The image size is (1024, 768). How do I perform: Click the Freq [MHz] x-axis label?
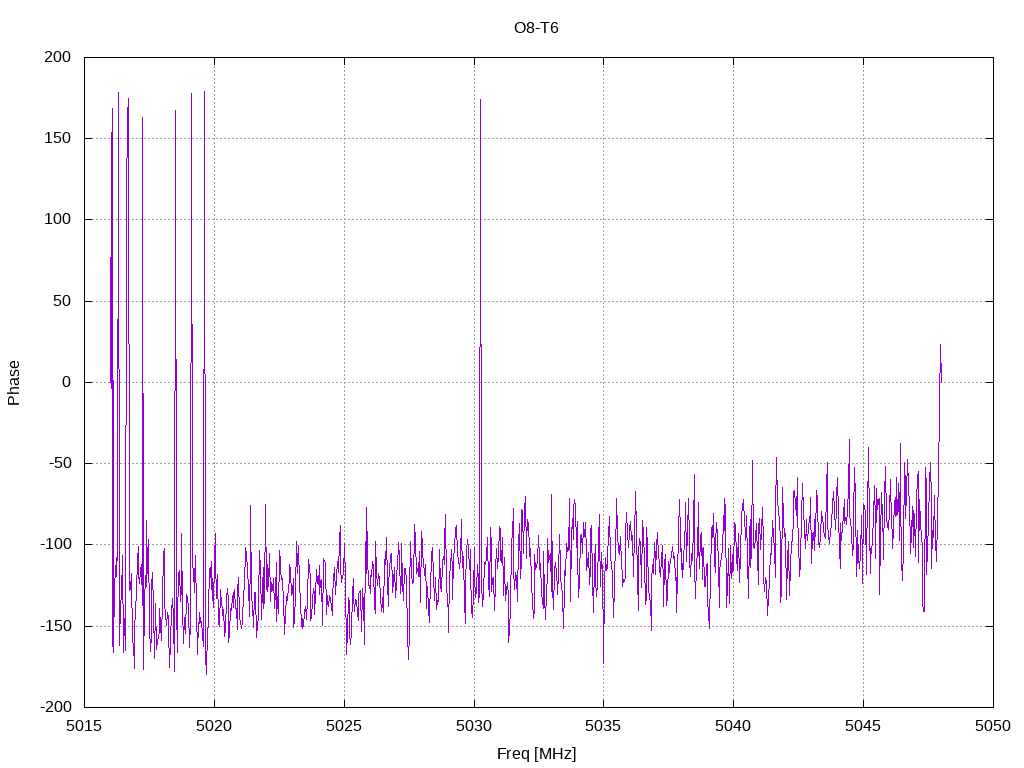point(536,754)
